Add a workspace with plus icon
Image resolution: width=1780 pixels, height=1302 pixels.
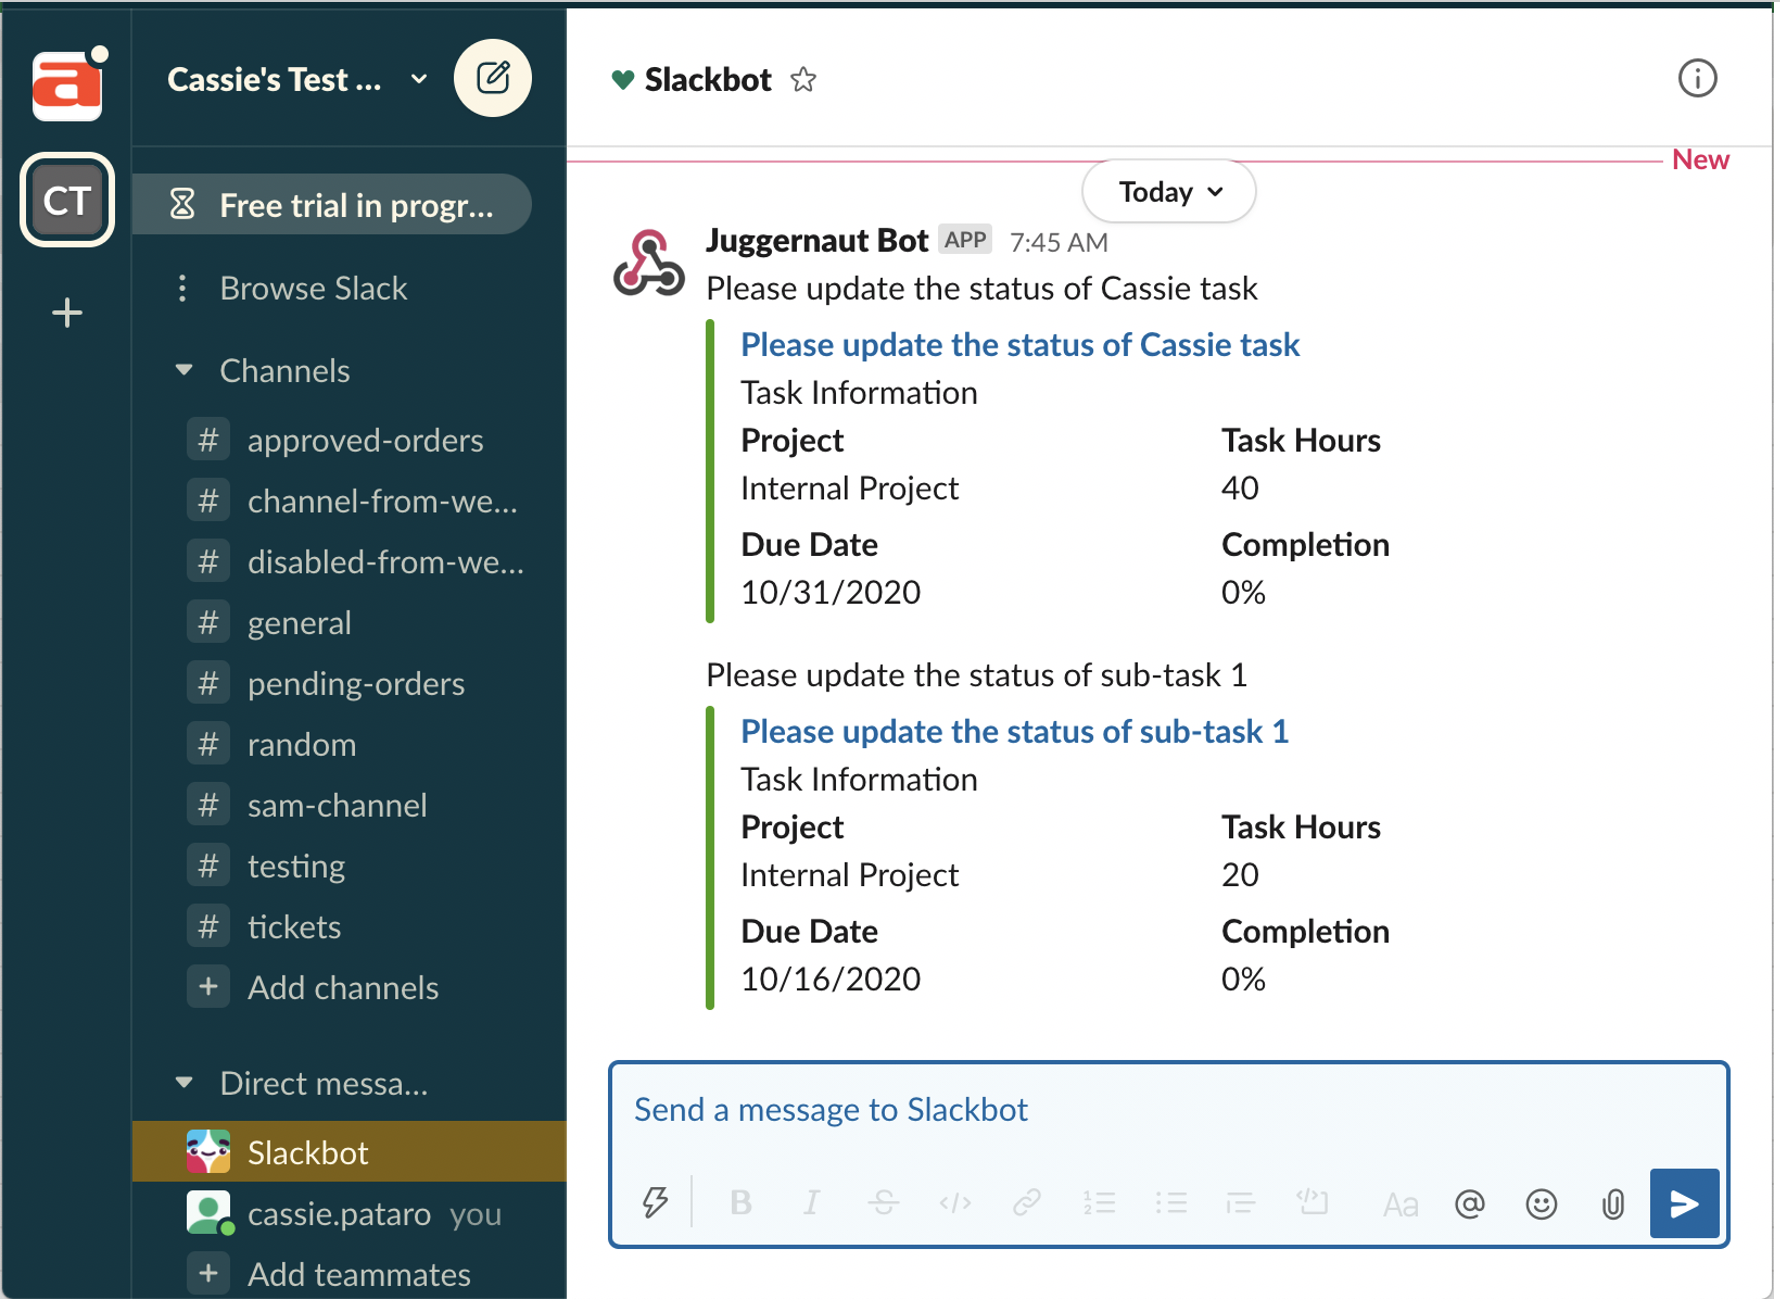(x=67, y=313)
